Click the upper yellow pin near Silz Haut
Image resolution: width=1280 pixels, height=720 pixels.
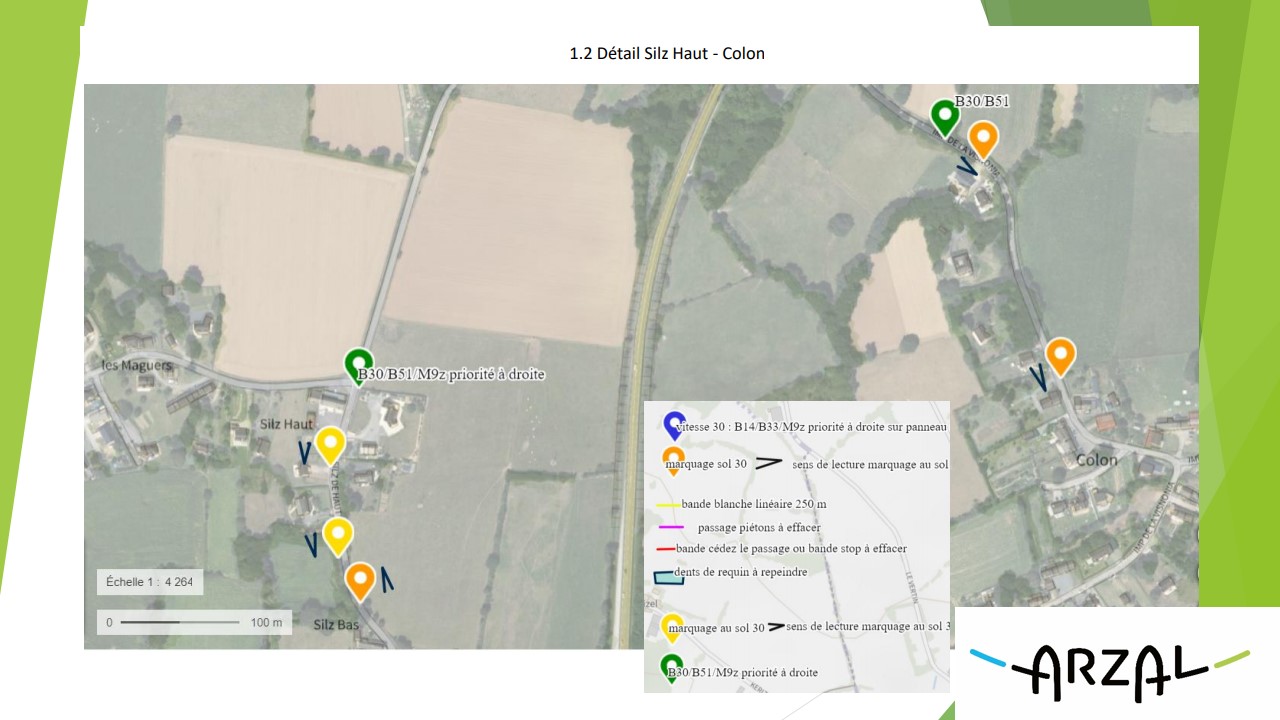pyautogui.click(x=330, y=446)
